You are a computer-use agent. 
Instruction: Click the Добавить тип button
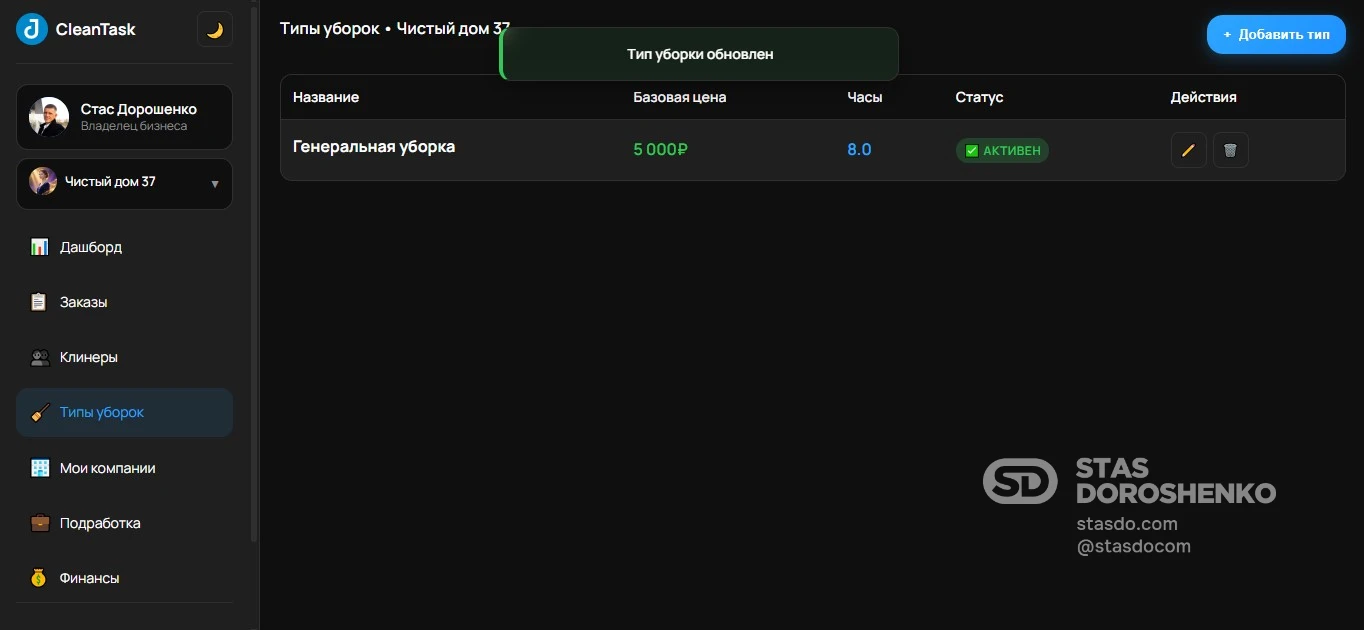[x=1276, y=34]
